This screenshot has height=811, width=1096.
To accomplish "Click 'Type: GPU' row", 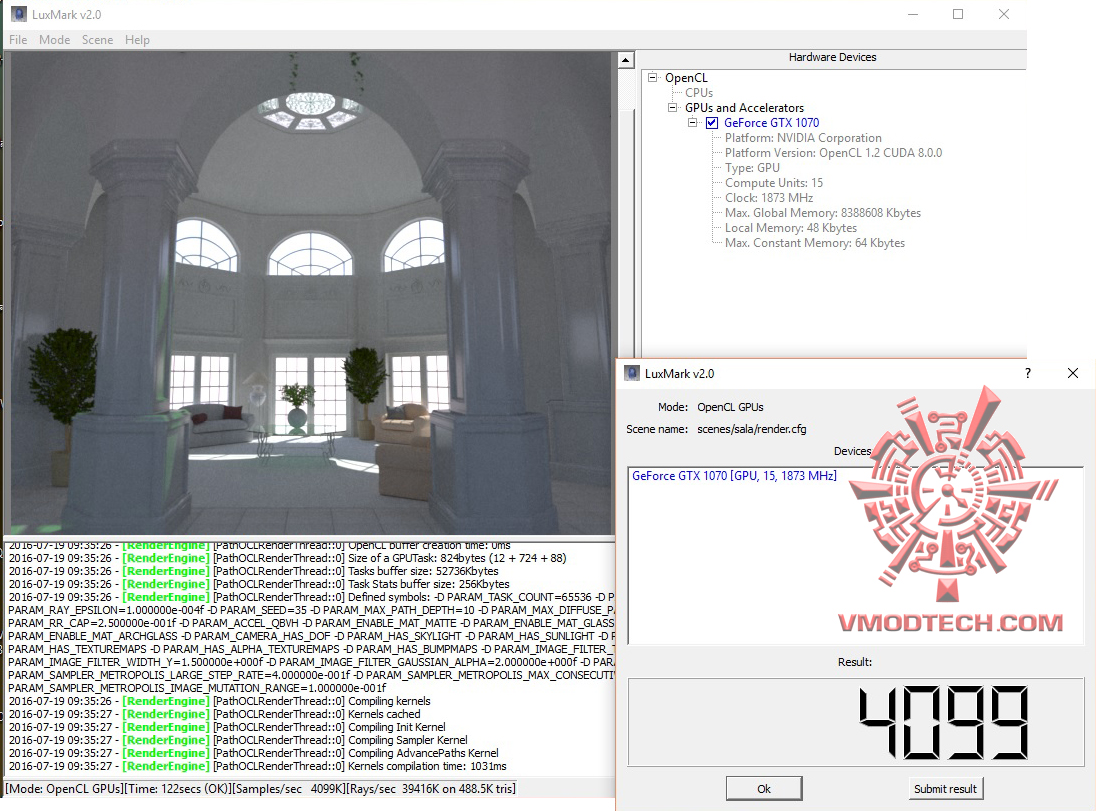I will pos(752,168).
